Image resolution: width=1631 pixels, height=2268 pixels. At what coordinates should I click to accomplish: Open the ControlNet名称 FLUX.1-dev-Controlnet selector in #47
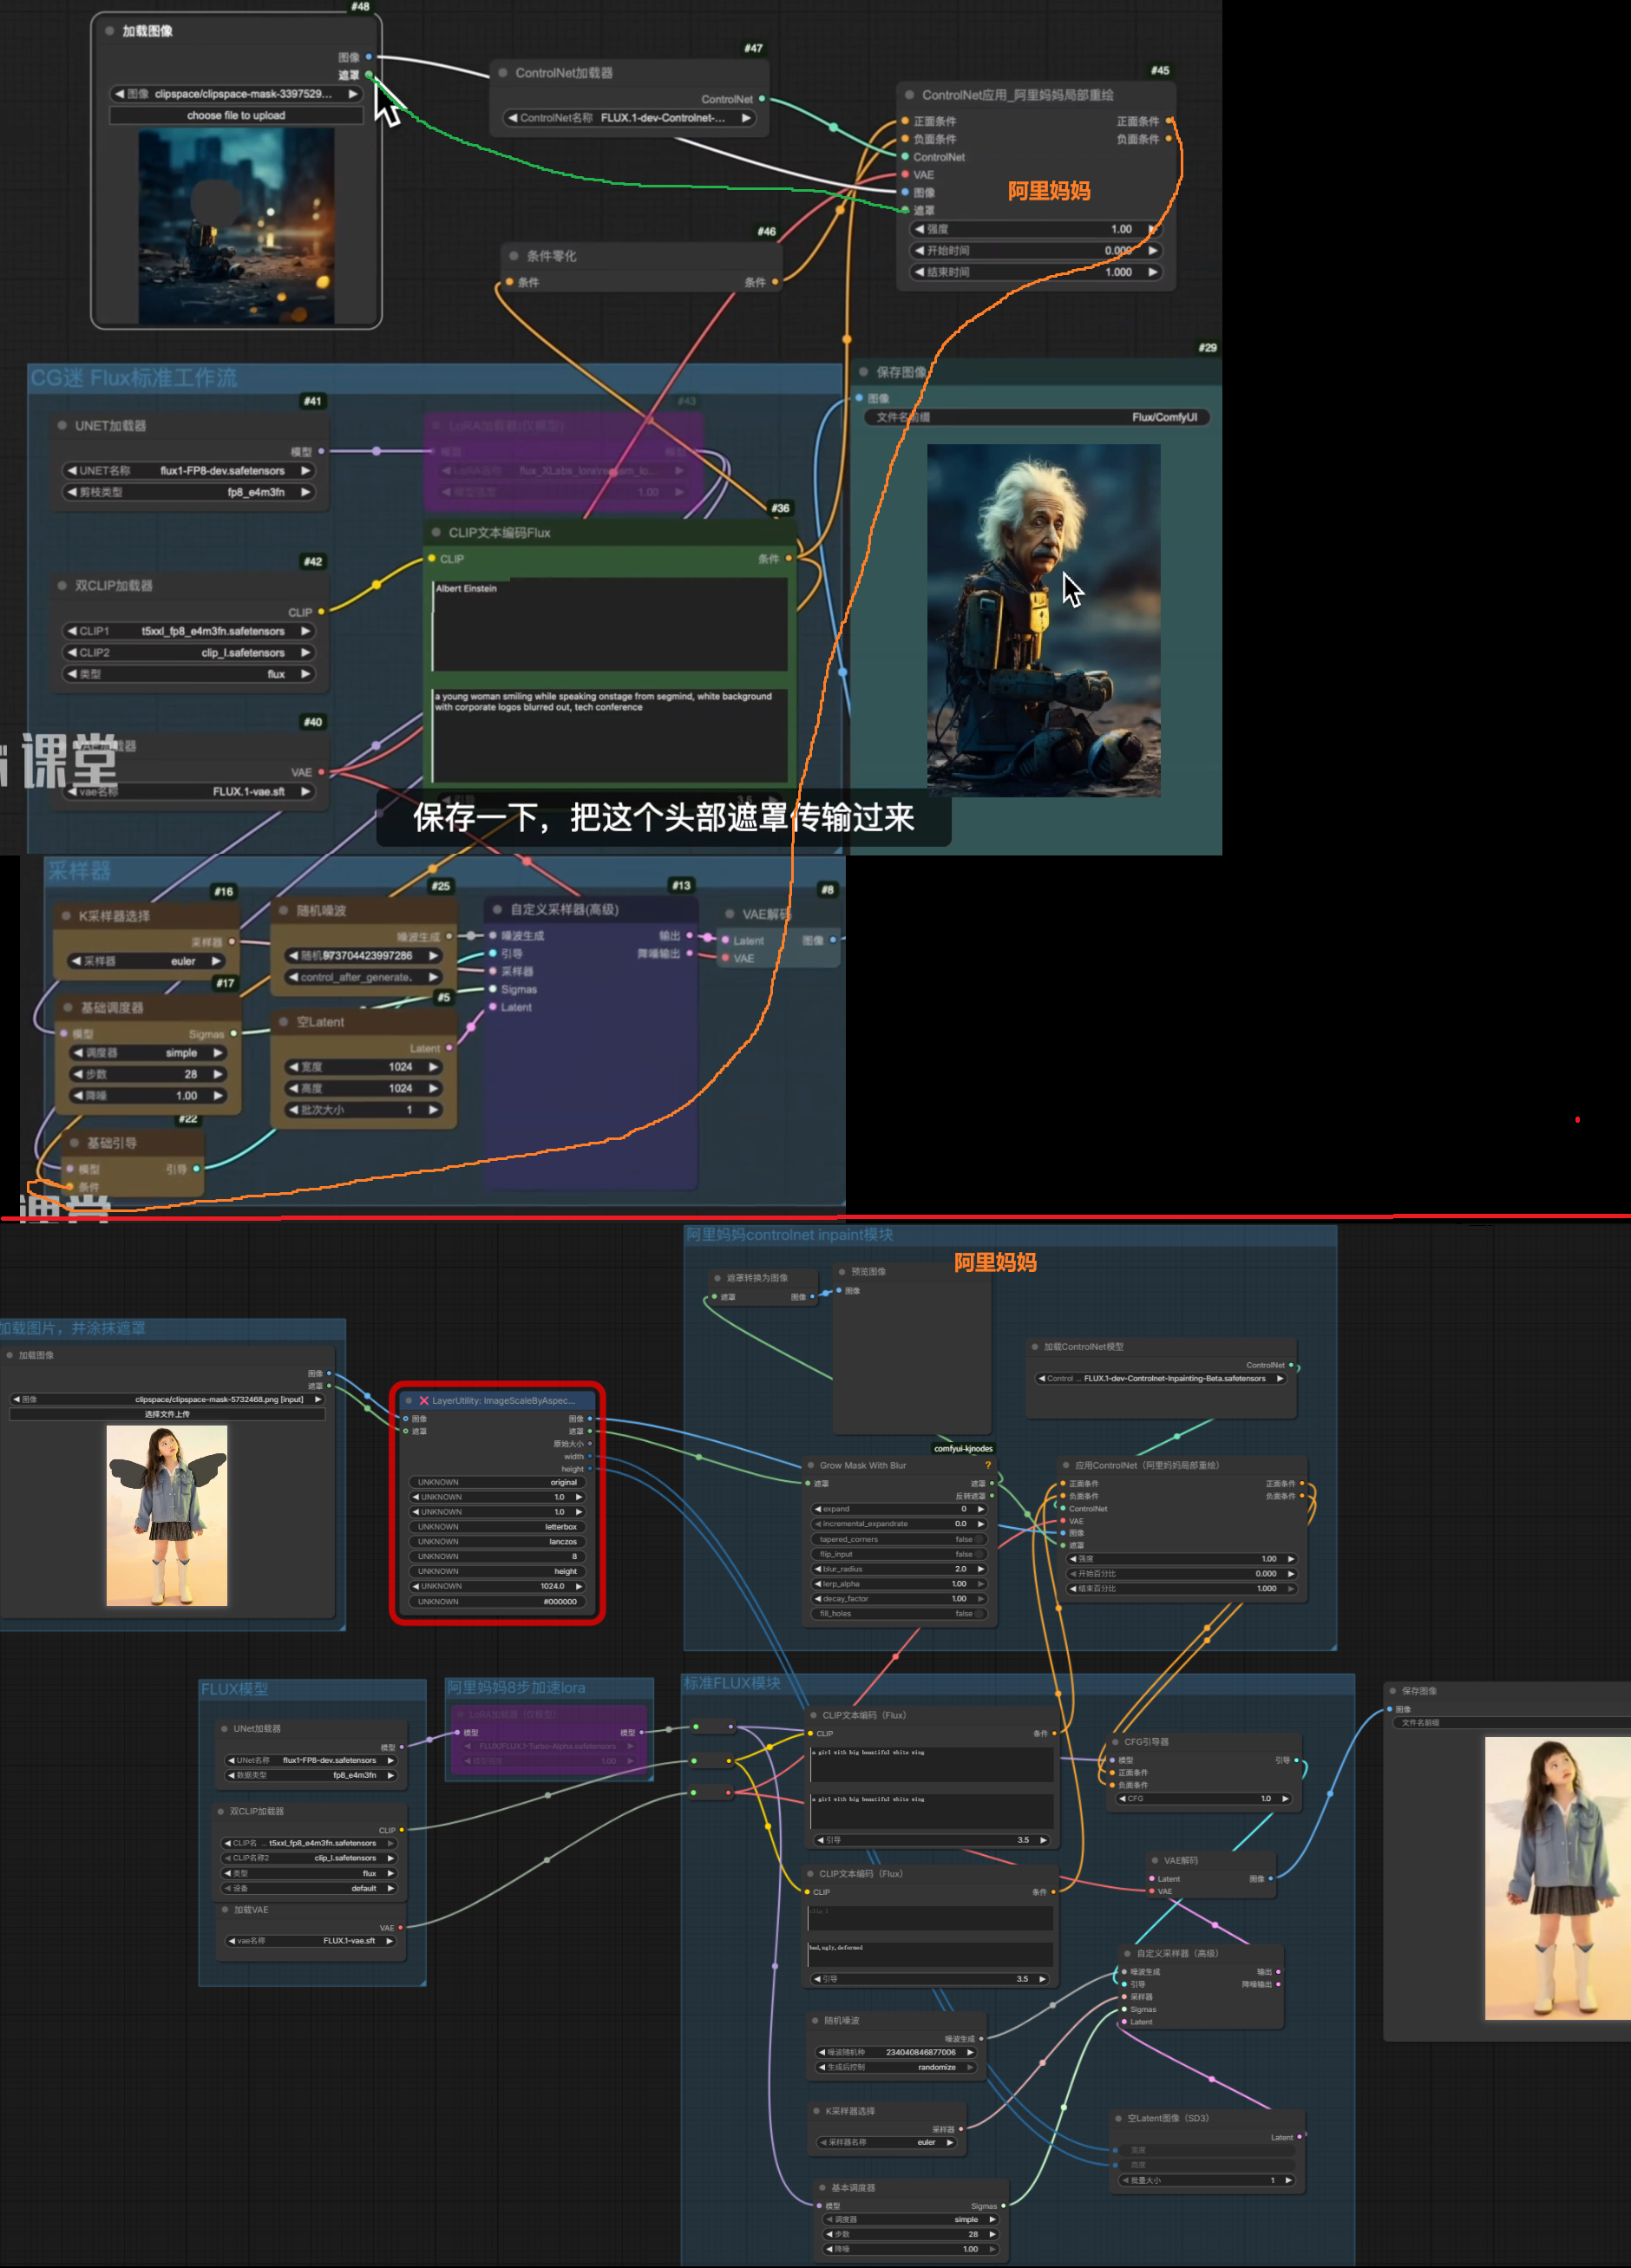tap(629, 118)
